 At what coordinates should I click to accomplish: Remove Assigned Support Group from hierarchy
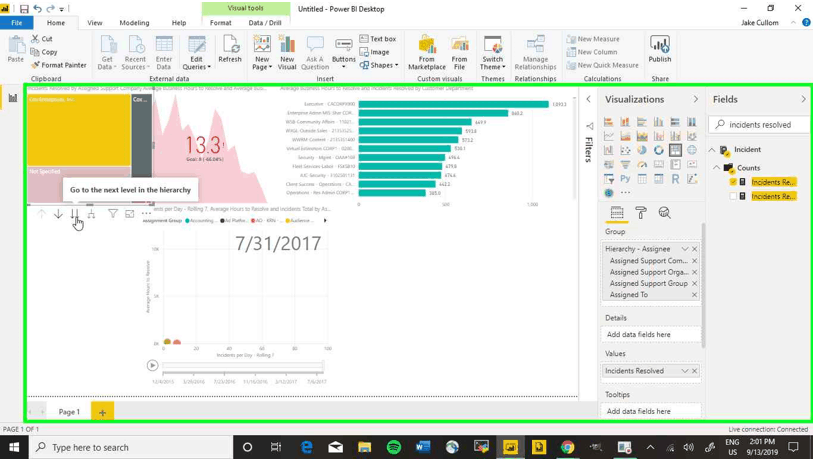tap(695, 283)
